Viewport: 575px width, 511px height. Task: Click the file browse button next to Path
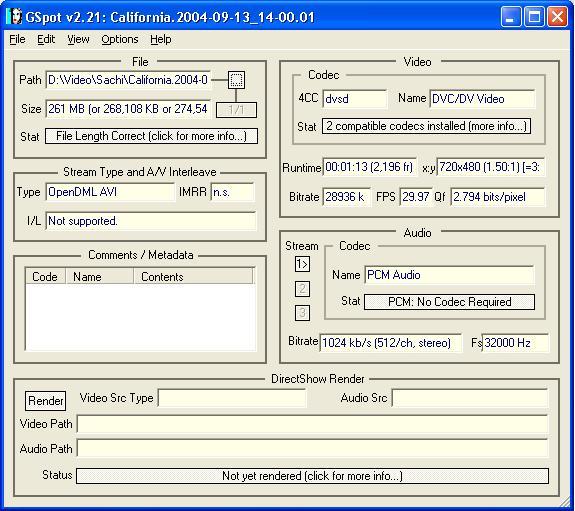[x=236, y=80]
